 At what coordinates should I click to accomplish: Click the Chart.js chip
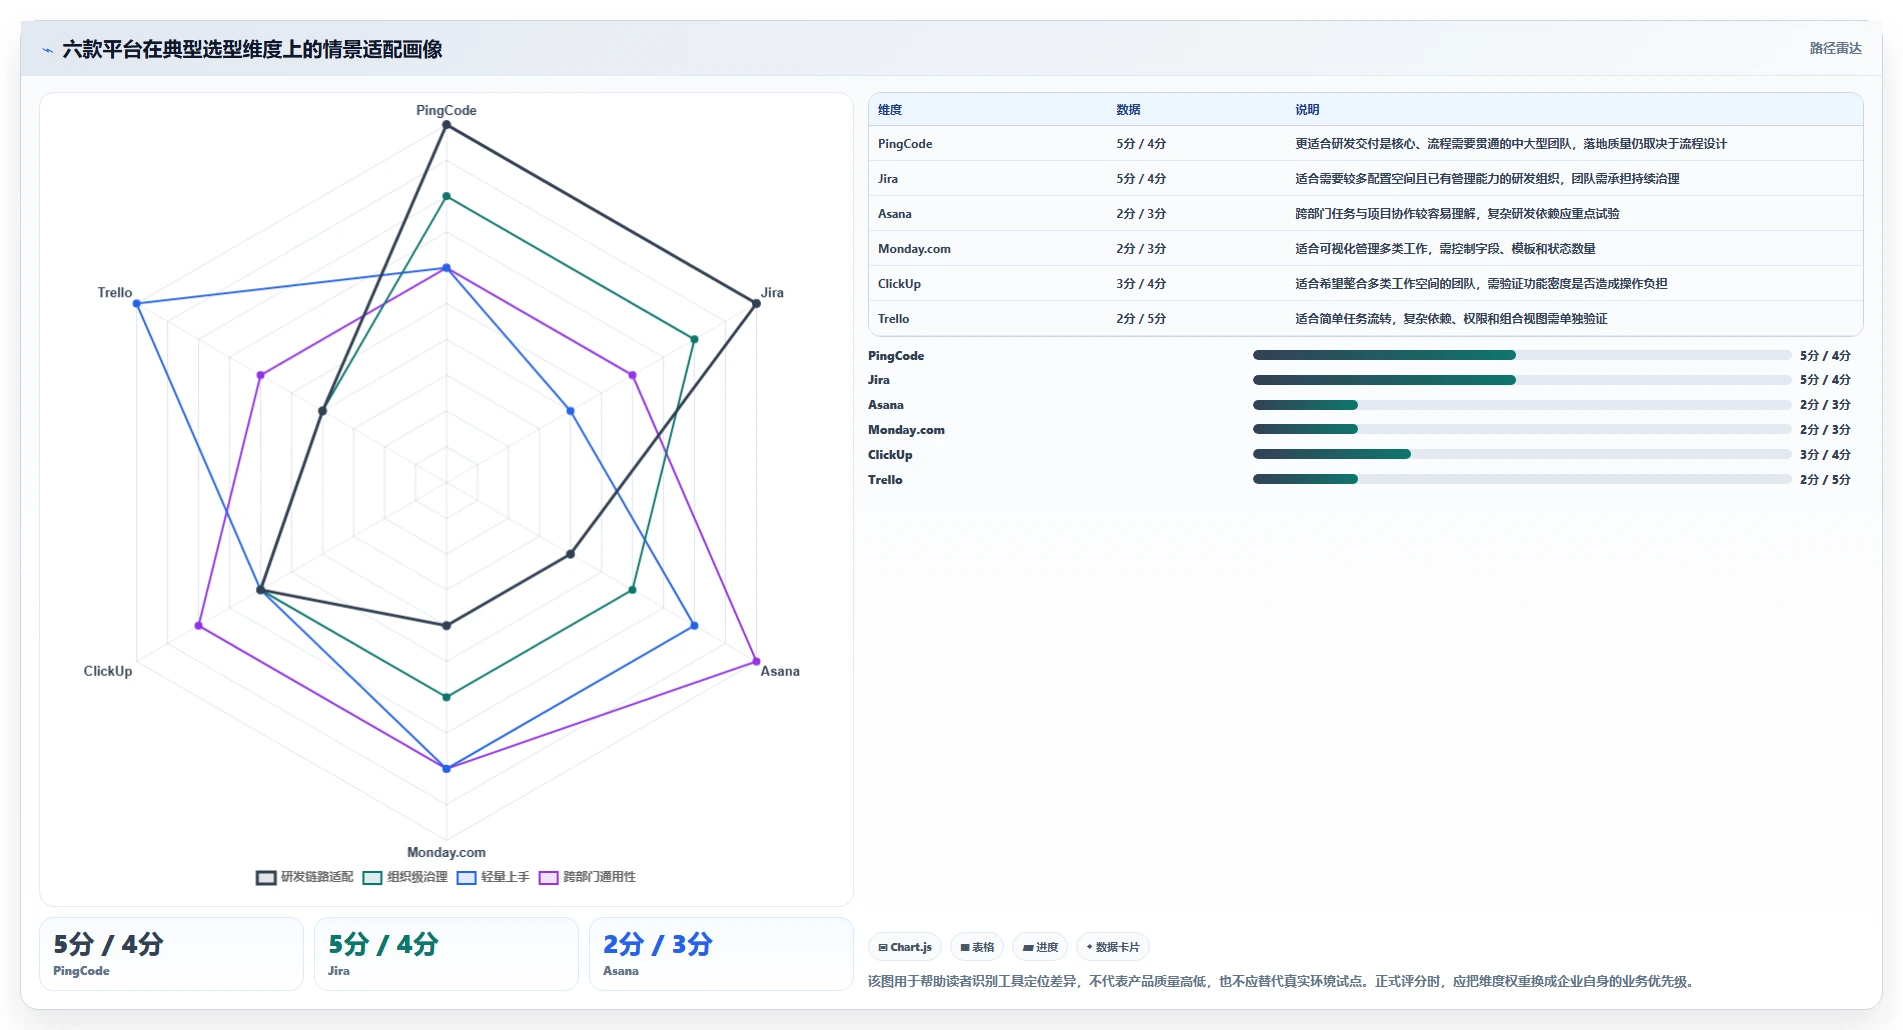point(905,947)
